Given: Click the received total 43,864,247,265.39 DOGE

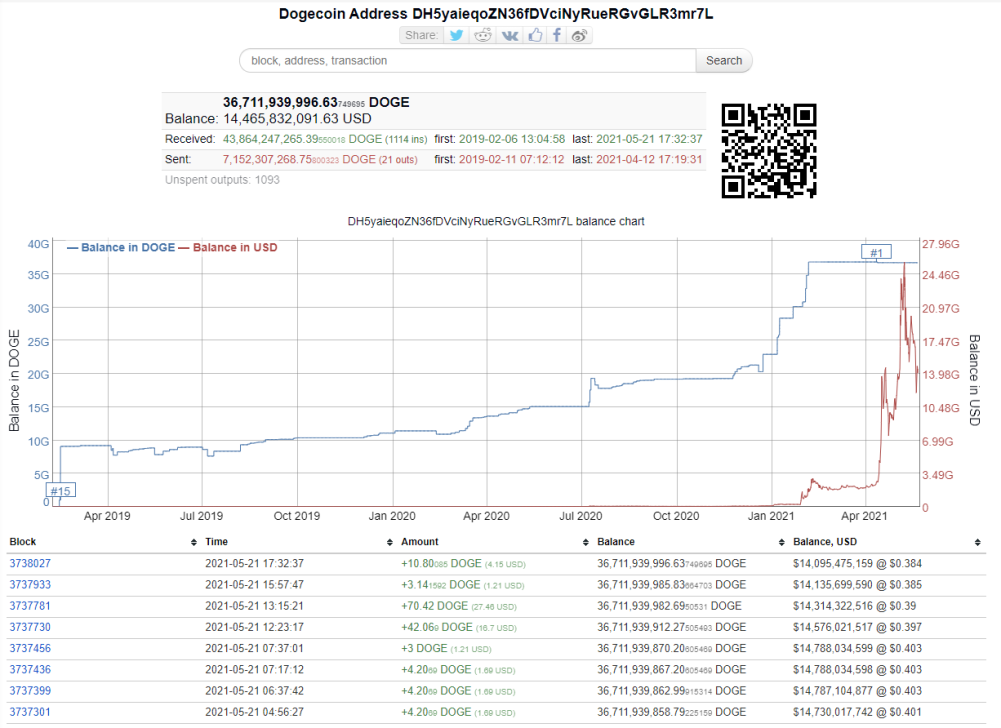Looking at the screenshot, I should point(302,139).
